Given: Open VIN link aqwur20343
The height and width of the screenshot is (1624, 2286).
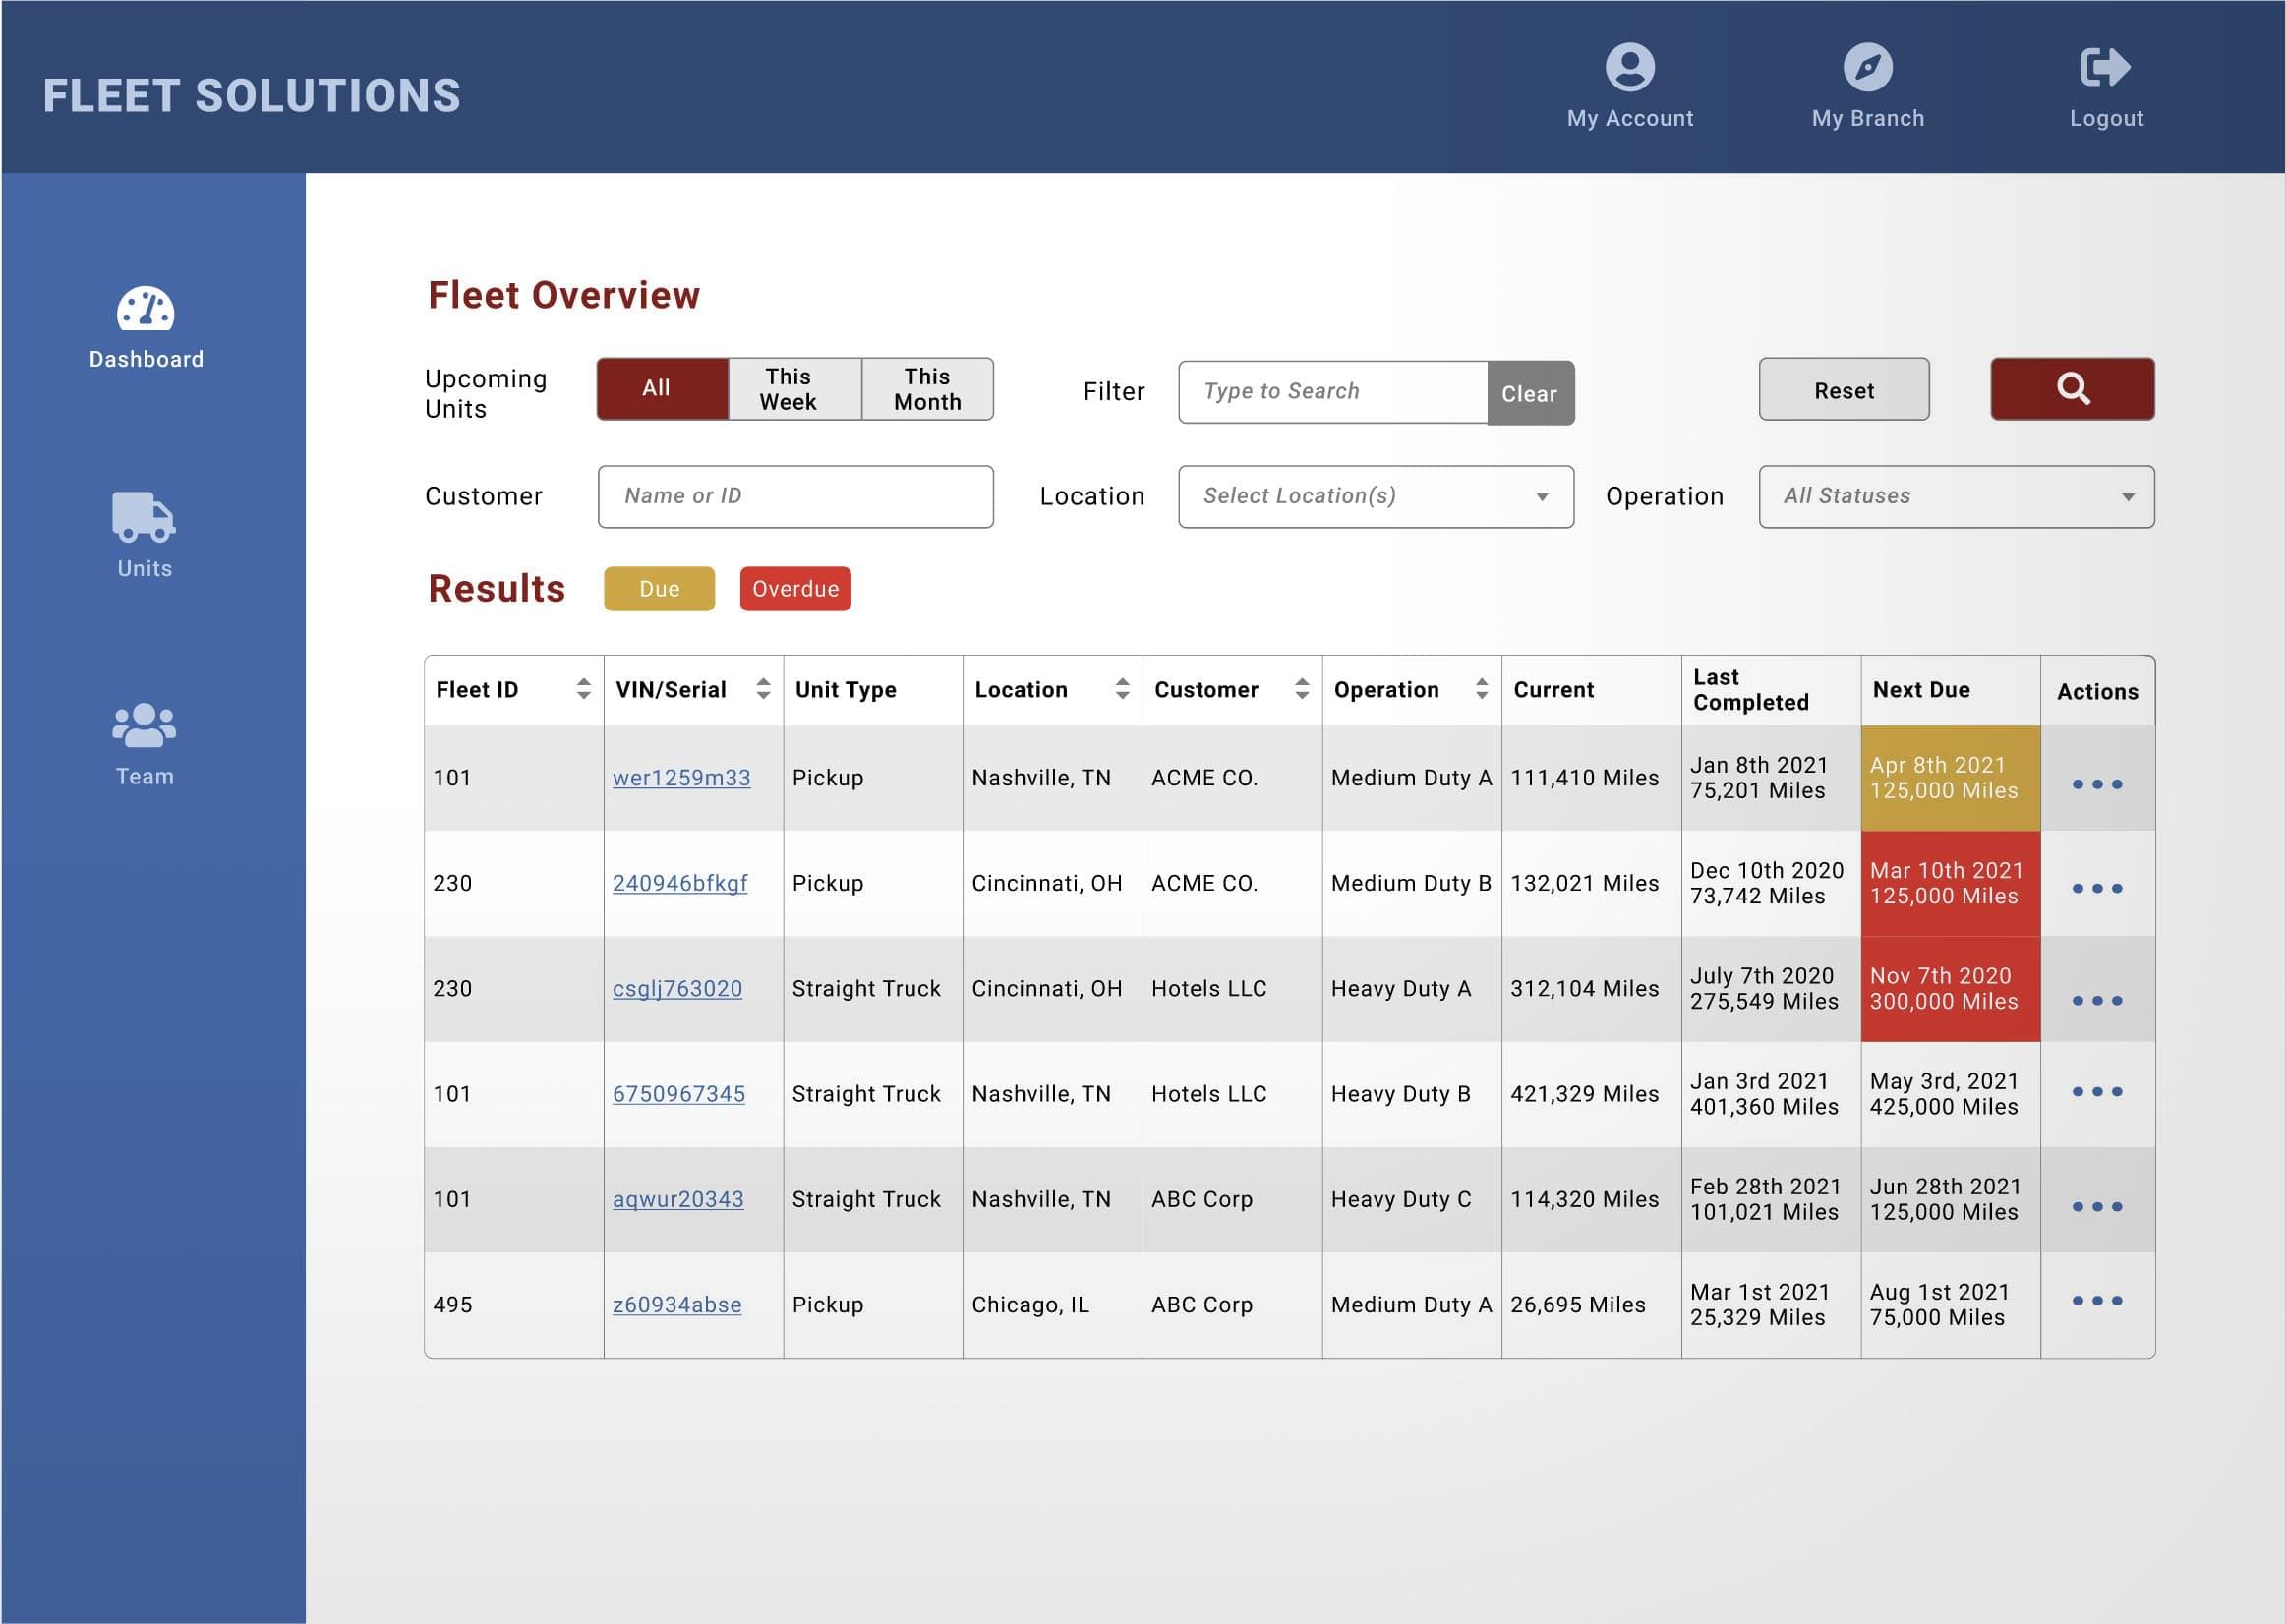Looking at the screenshot, I should pos(678,1199).
